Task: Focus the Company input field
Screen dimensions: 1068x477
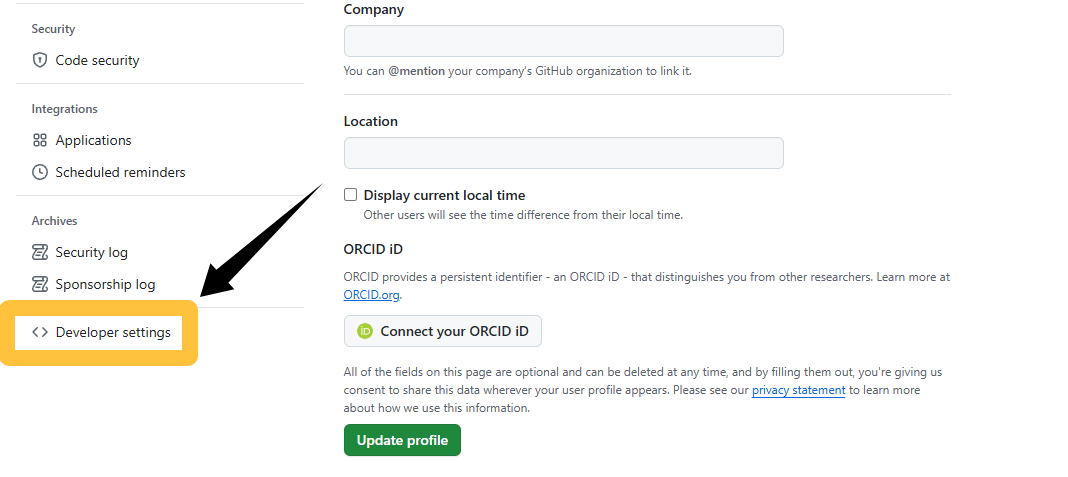Action: click(563, 41)
